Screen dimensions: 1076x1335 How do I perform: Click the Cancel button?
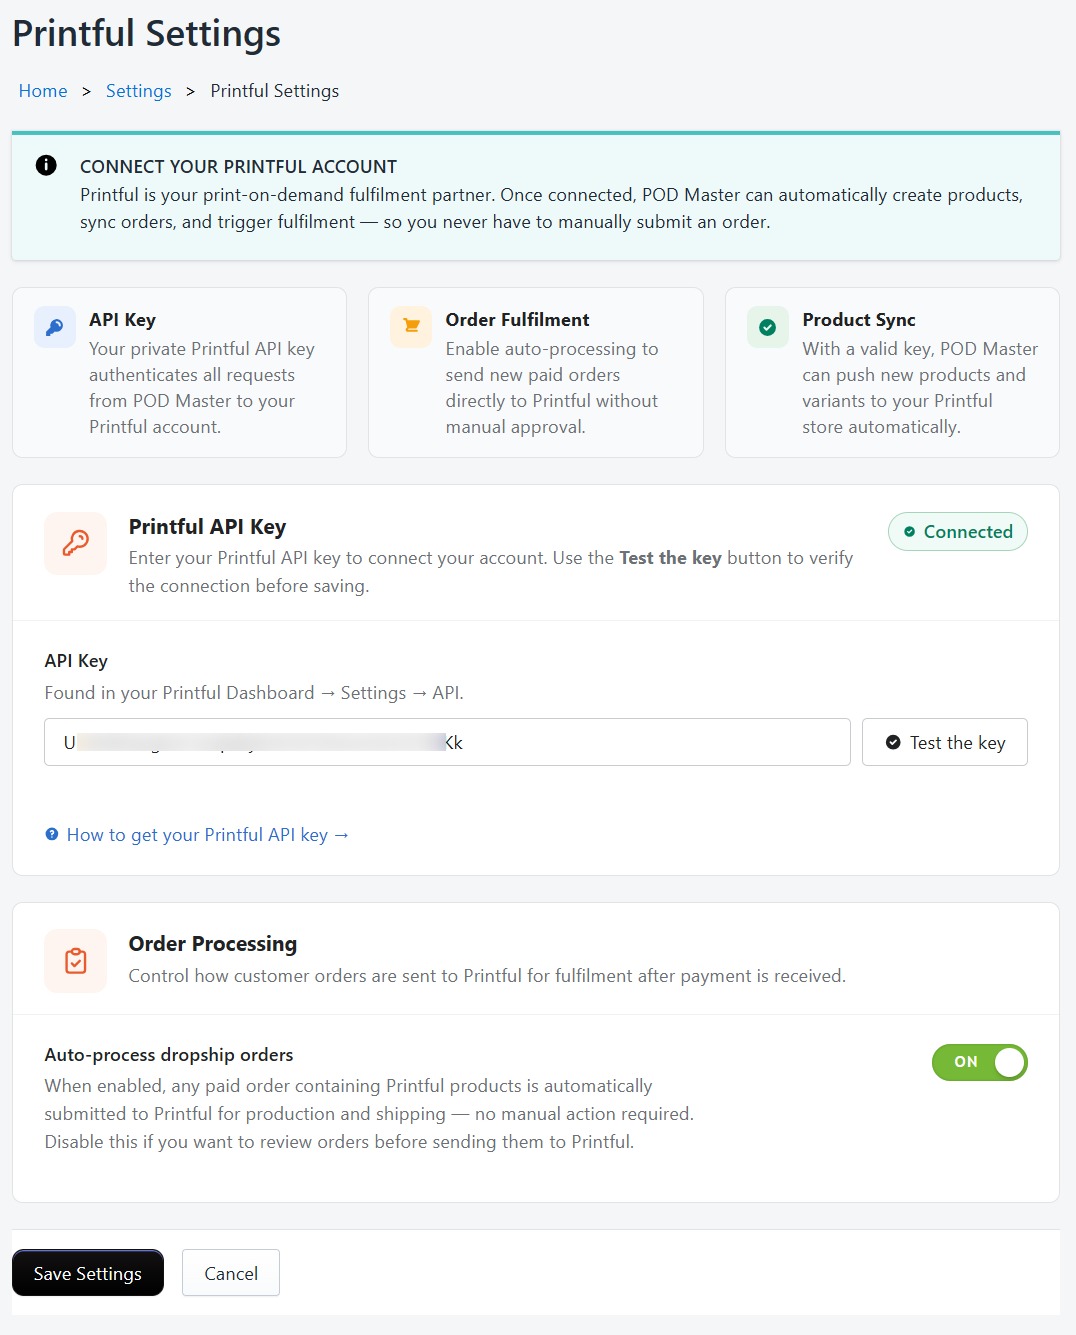click(230, 1273)
